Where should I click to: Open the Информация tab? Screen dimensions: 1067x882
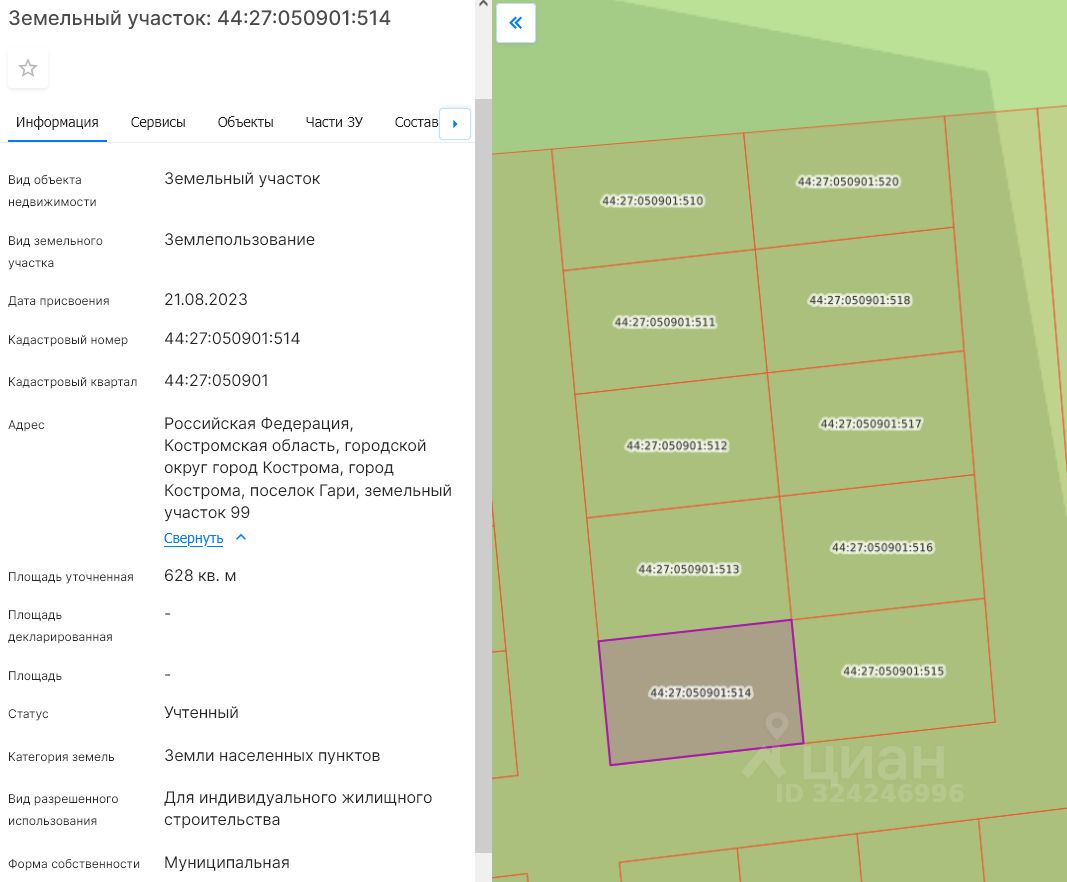tap(57, 122)
